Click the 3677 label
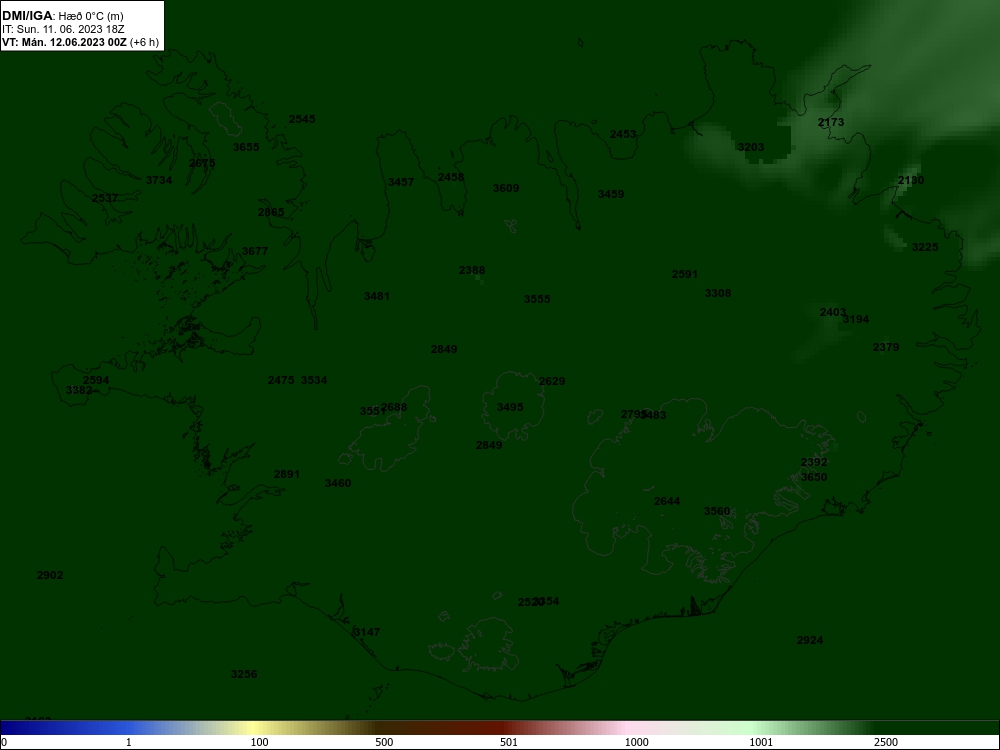 [x=255, y=251]
